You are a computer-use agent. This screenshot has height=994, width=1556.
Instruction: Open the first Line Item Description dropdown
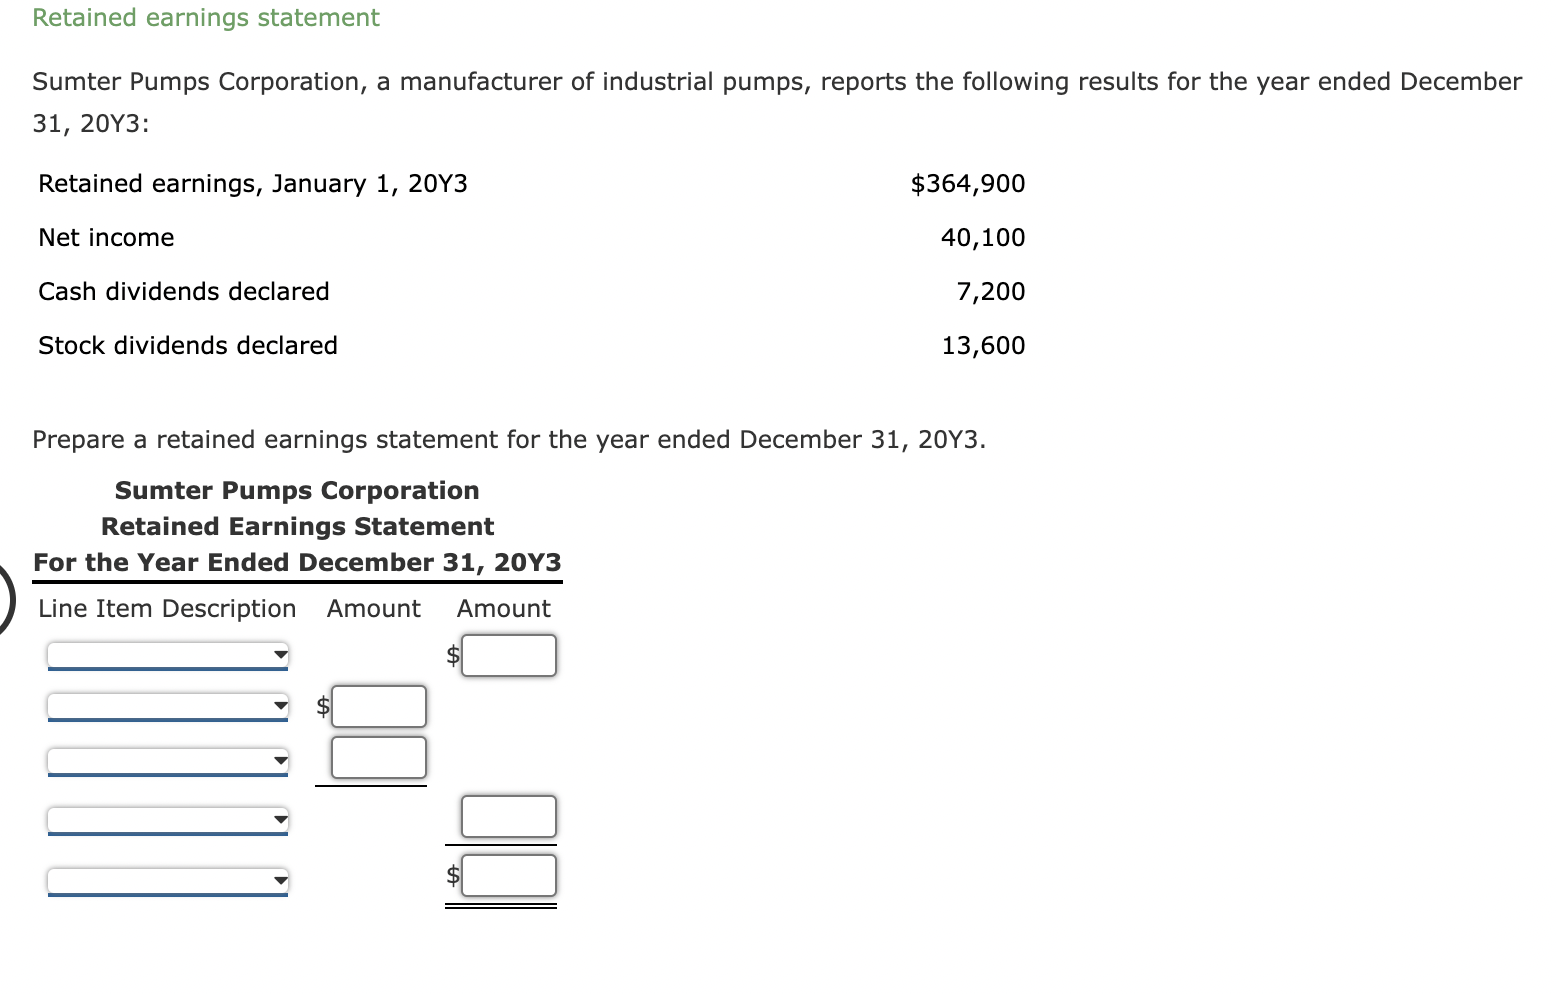(167, 654)
